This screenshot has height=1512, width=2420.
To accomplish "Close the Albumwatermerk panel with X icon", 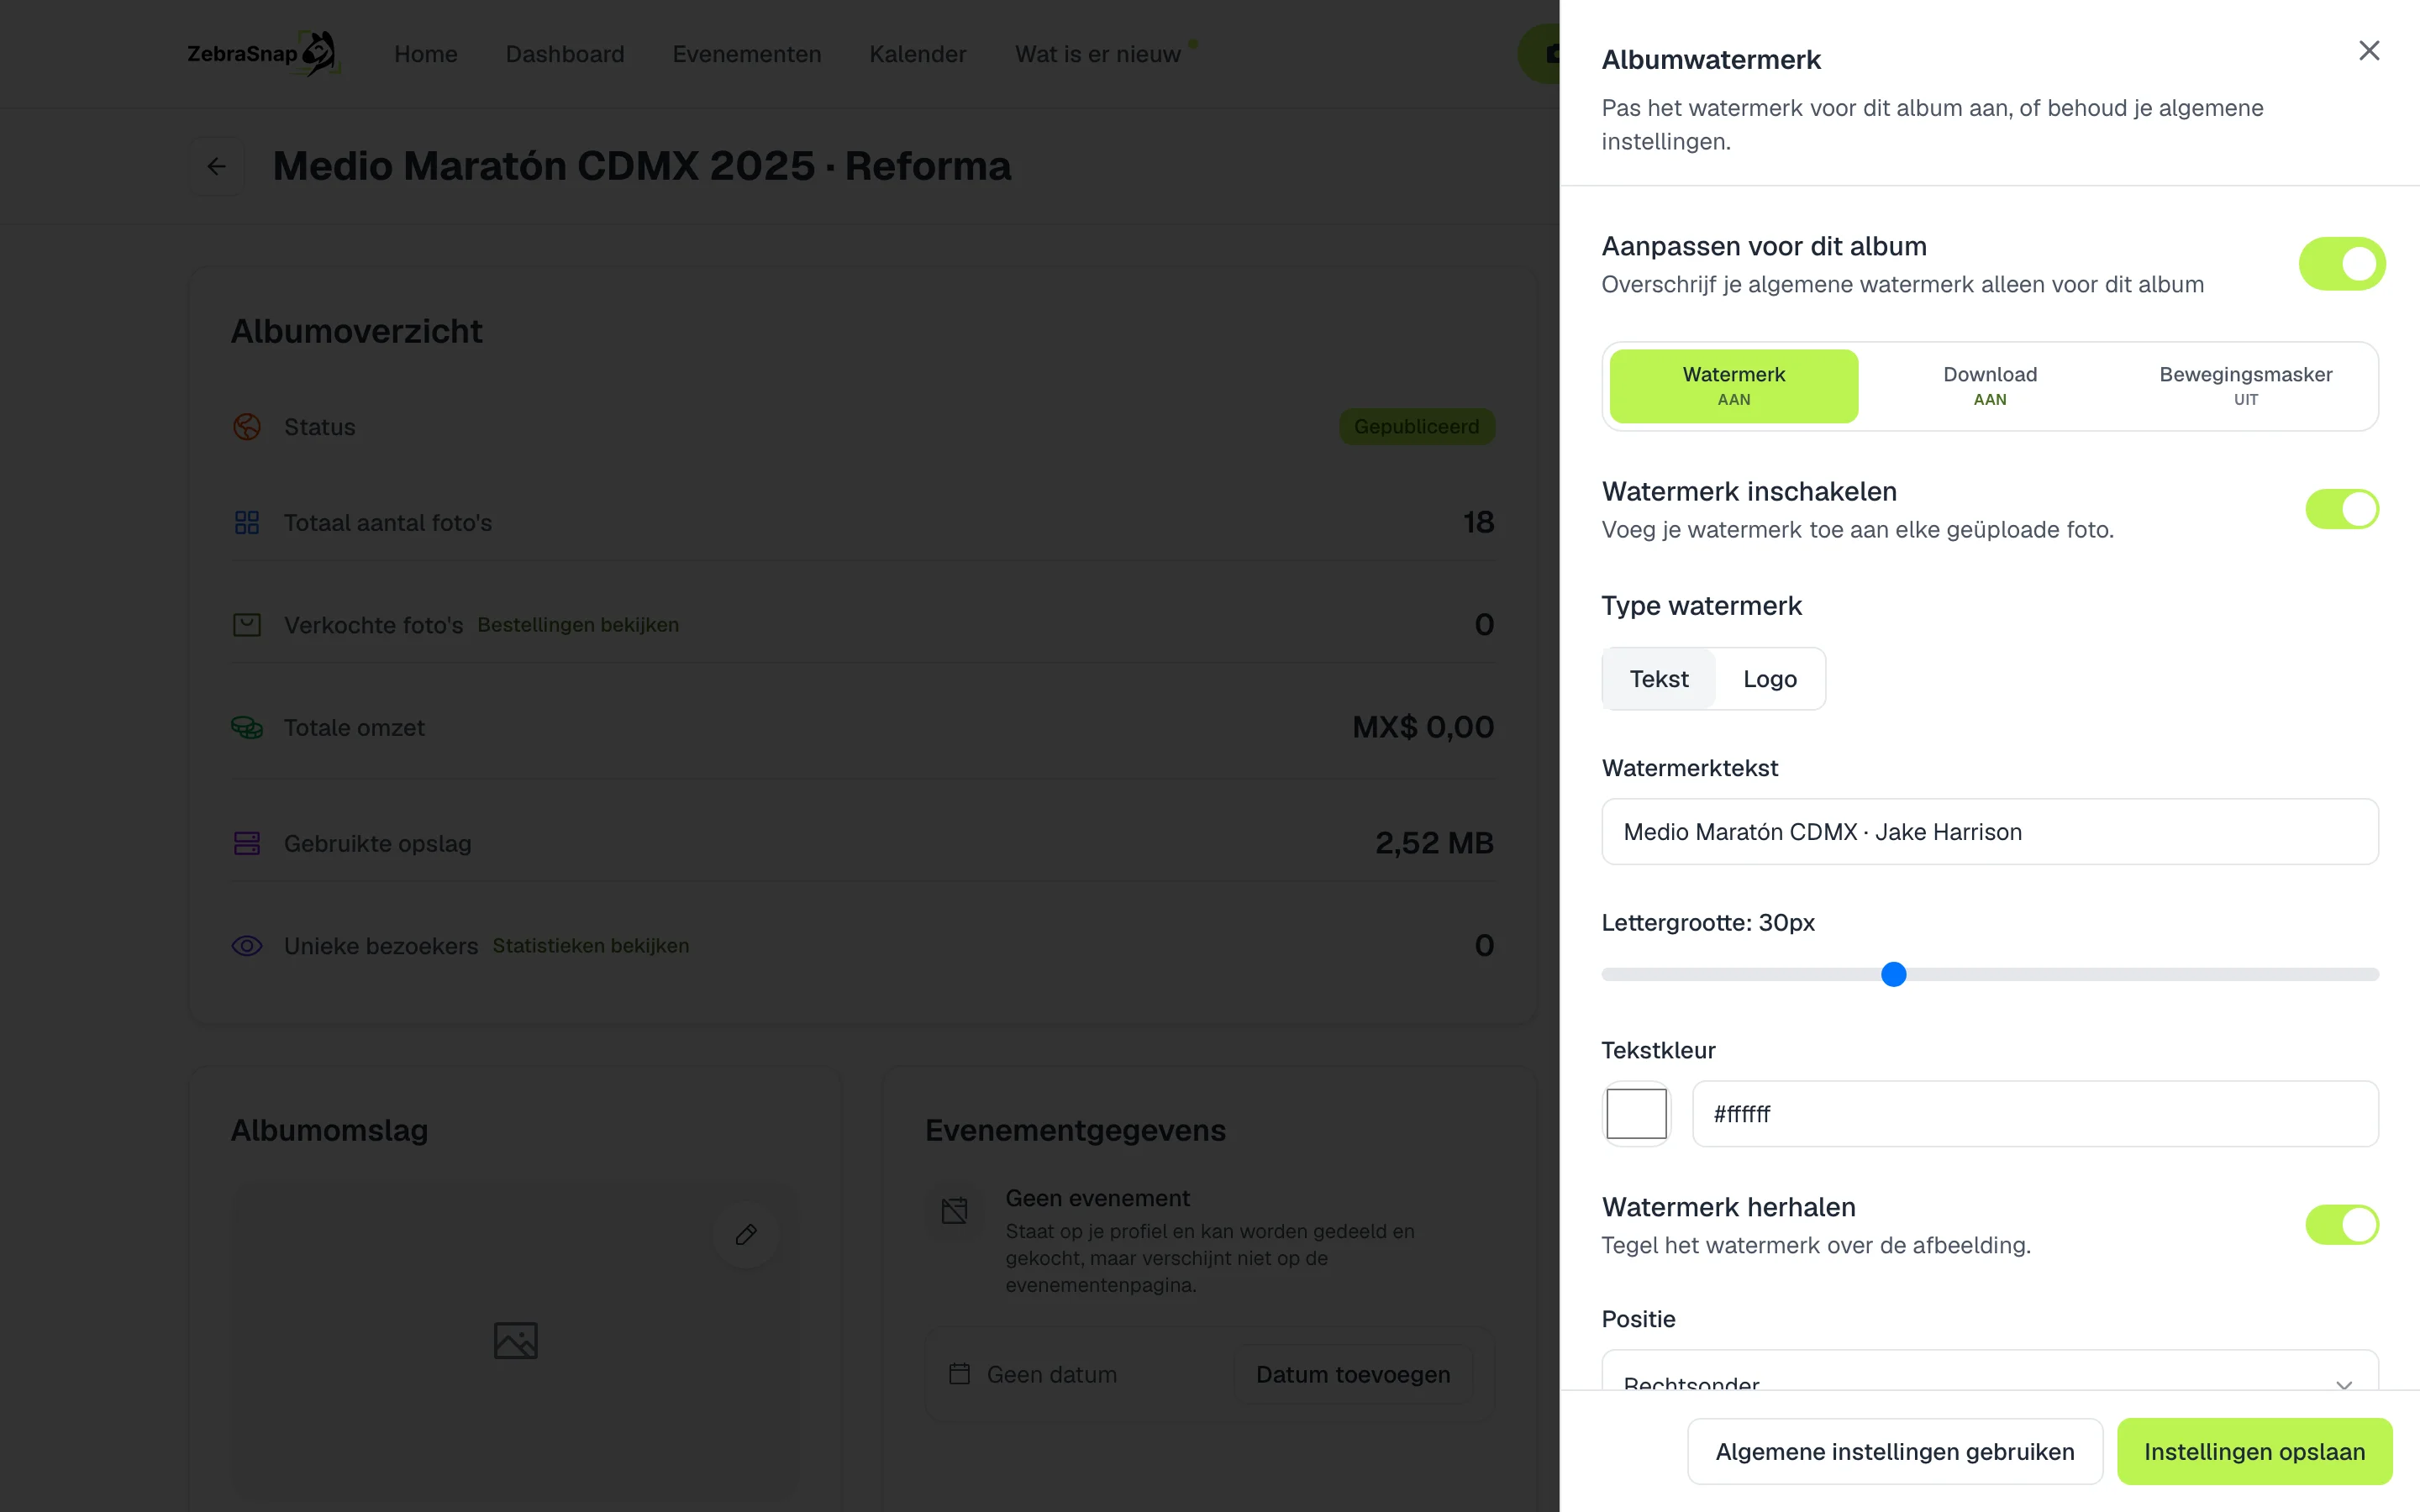I will pos(2368,51).
